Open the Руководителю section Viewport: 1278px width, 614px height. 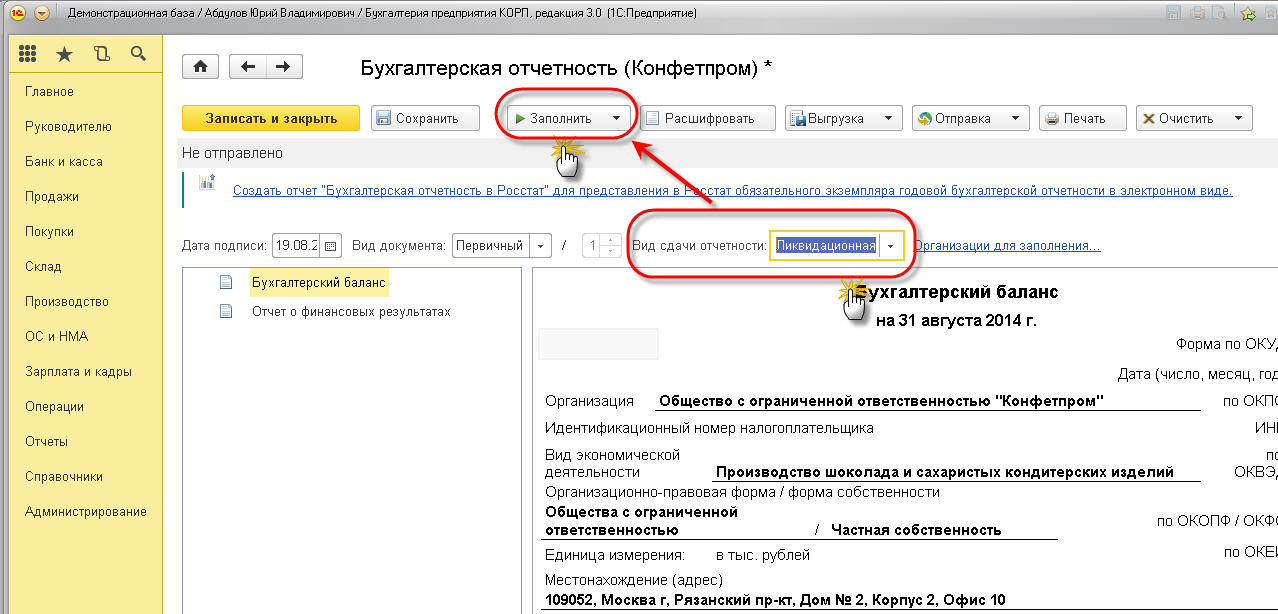[x=68, y=126]
